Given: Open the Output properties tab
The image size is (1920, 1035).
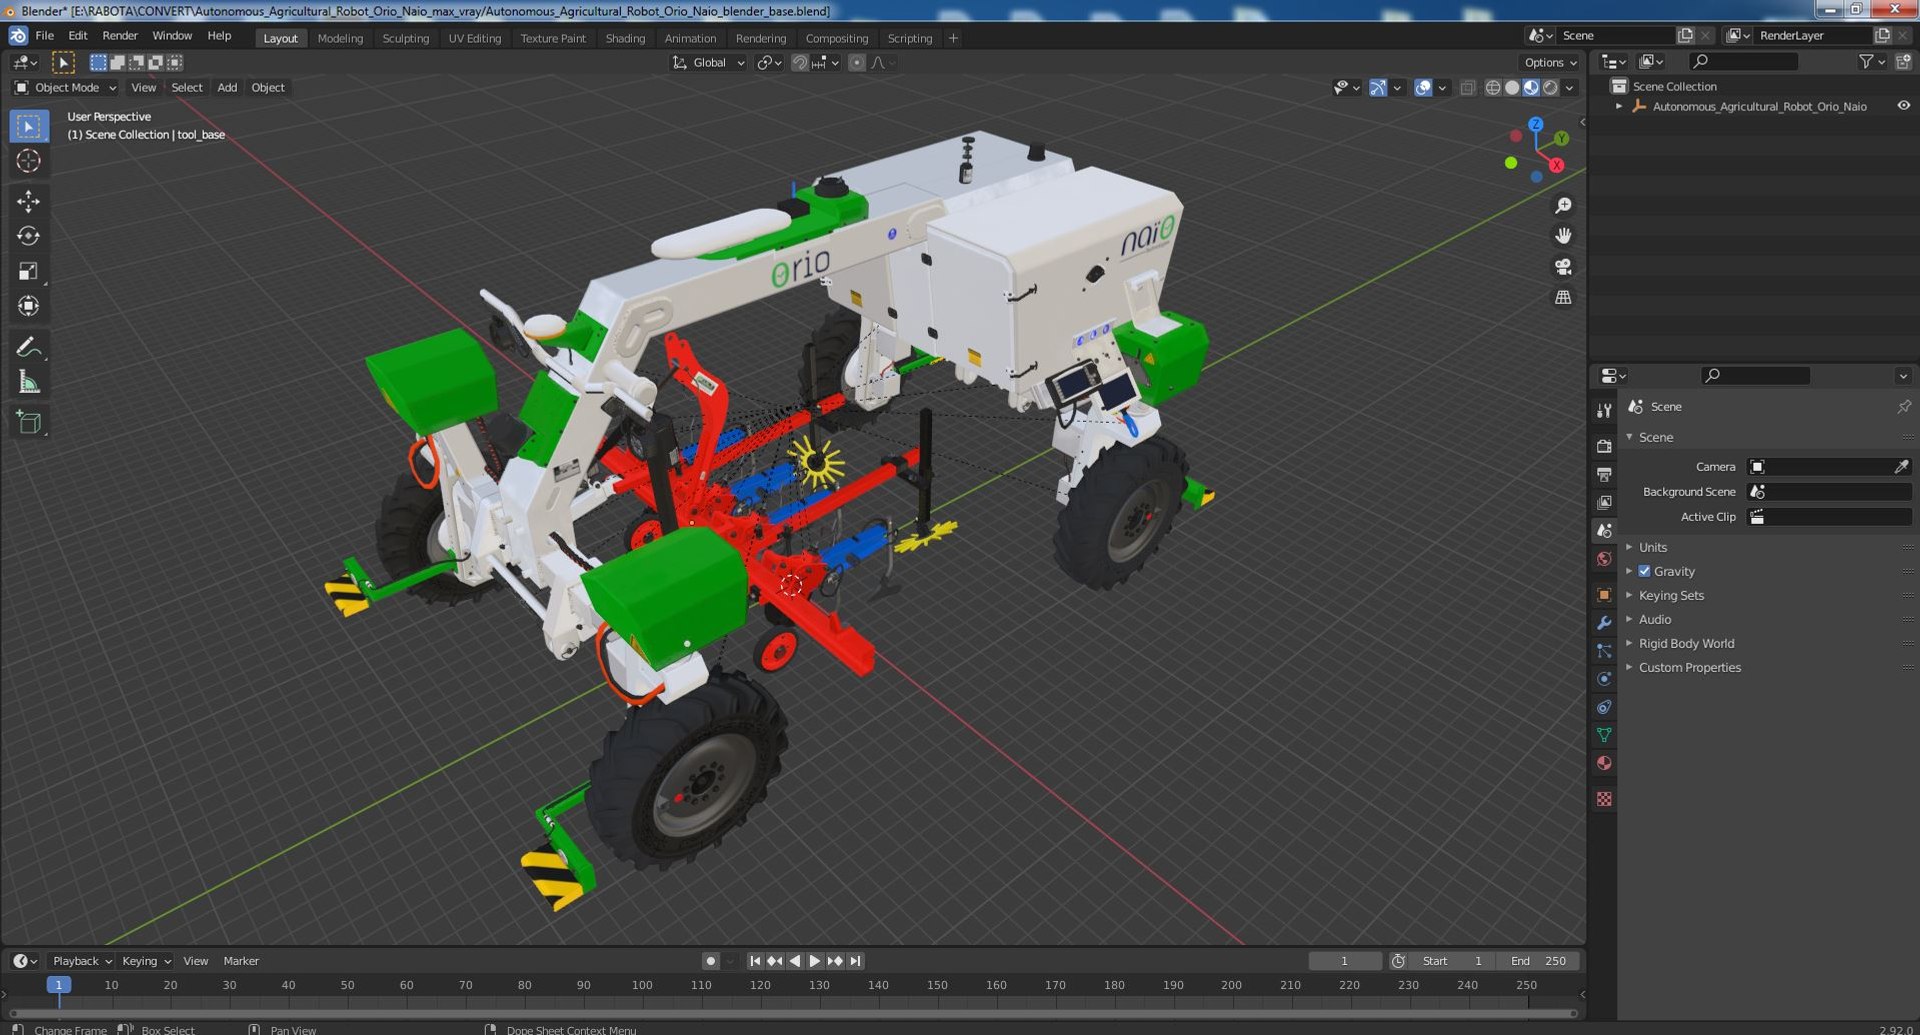Looking at the screenshot, I should 1604,474.
